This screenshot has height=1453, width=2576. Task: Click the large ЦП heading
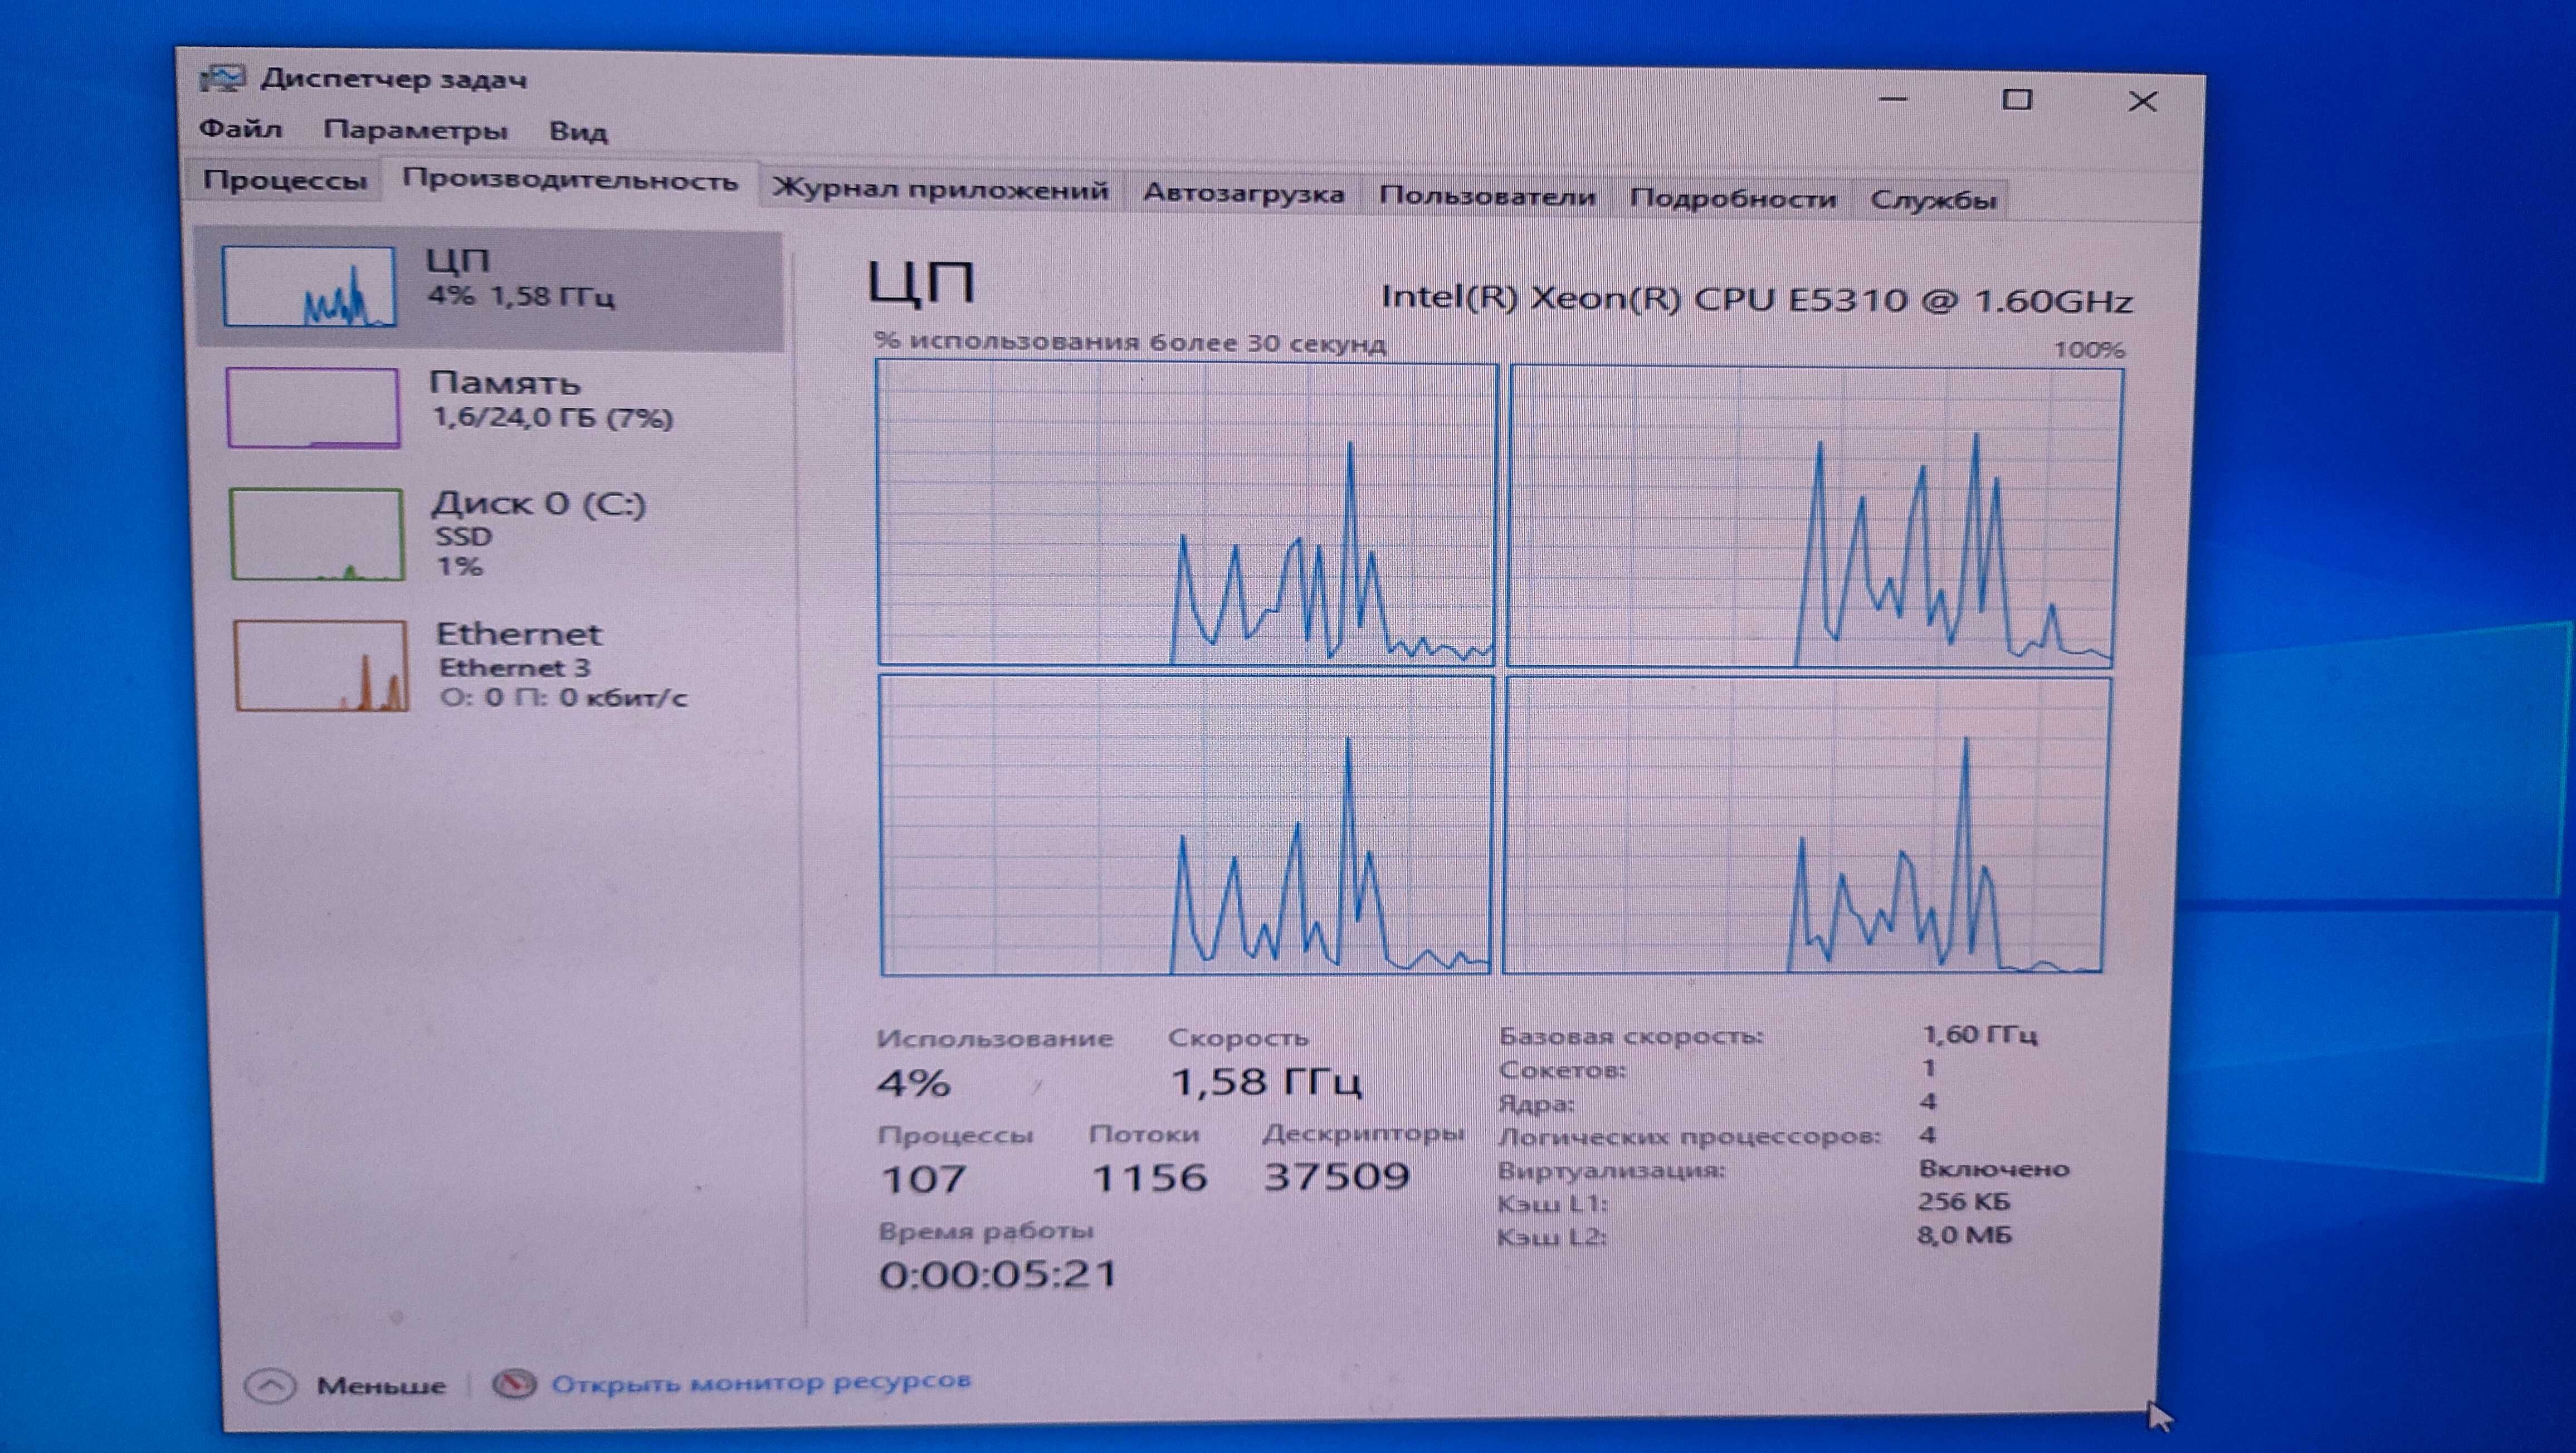921,283
